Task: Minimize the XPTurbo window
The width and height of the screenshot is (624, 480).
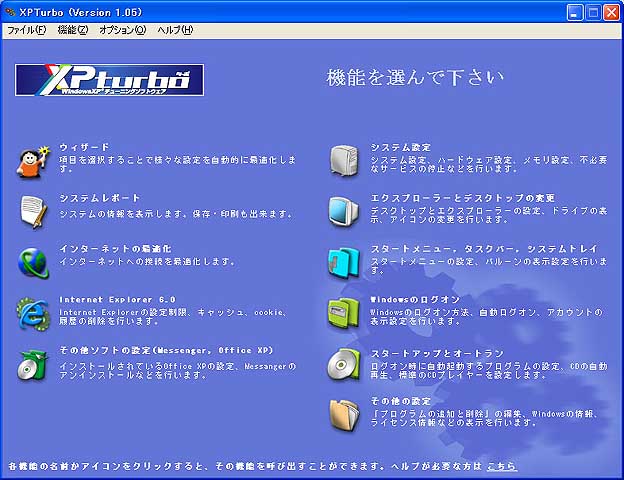Action: [x=574, y=13]
